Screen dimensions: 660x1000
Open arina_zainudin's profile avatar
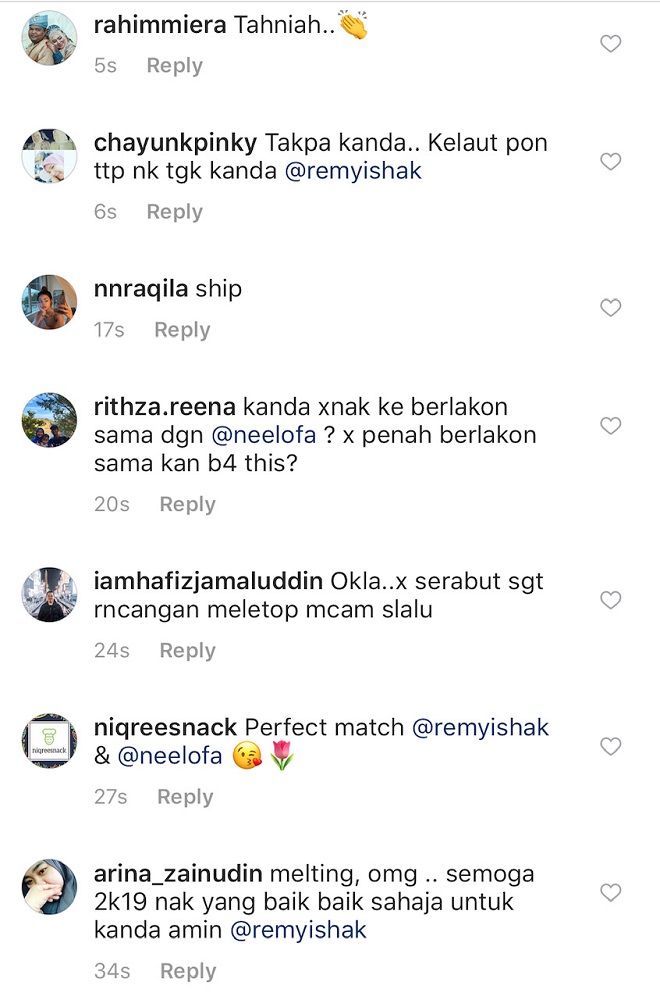tap(49, 887)
